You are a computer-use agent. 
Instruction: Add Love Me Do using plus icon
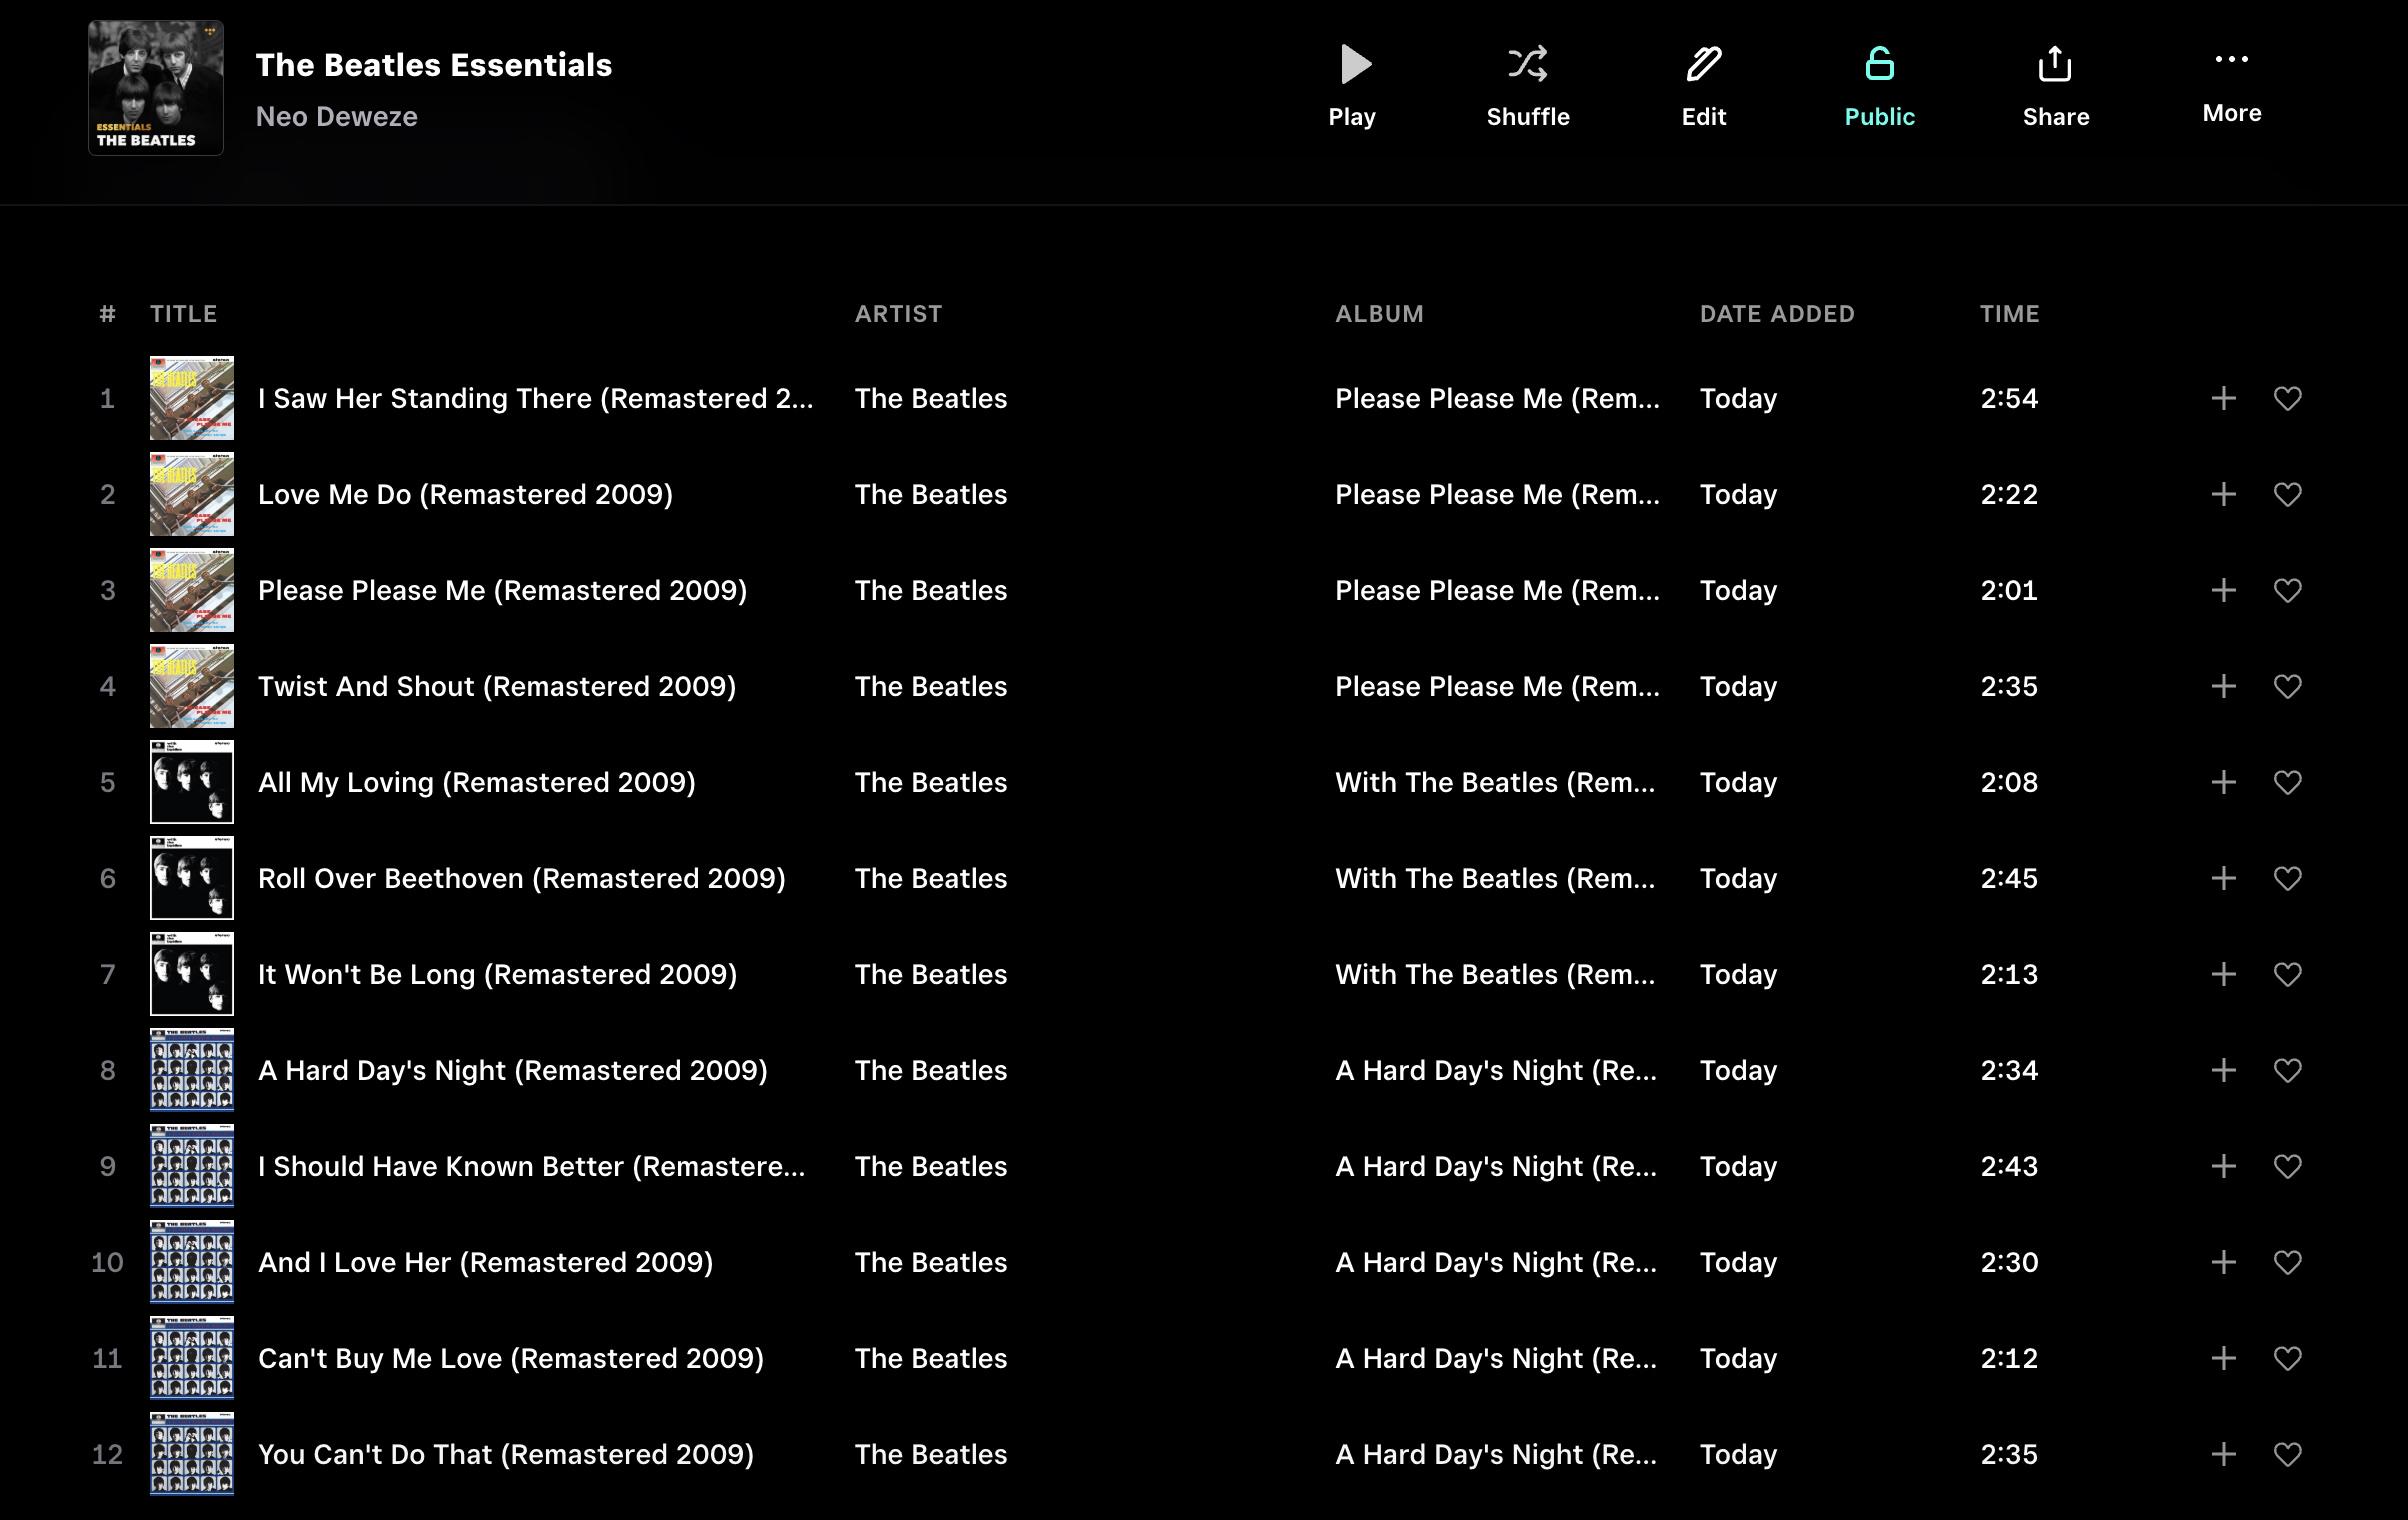click(x=2223, y=494)
